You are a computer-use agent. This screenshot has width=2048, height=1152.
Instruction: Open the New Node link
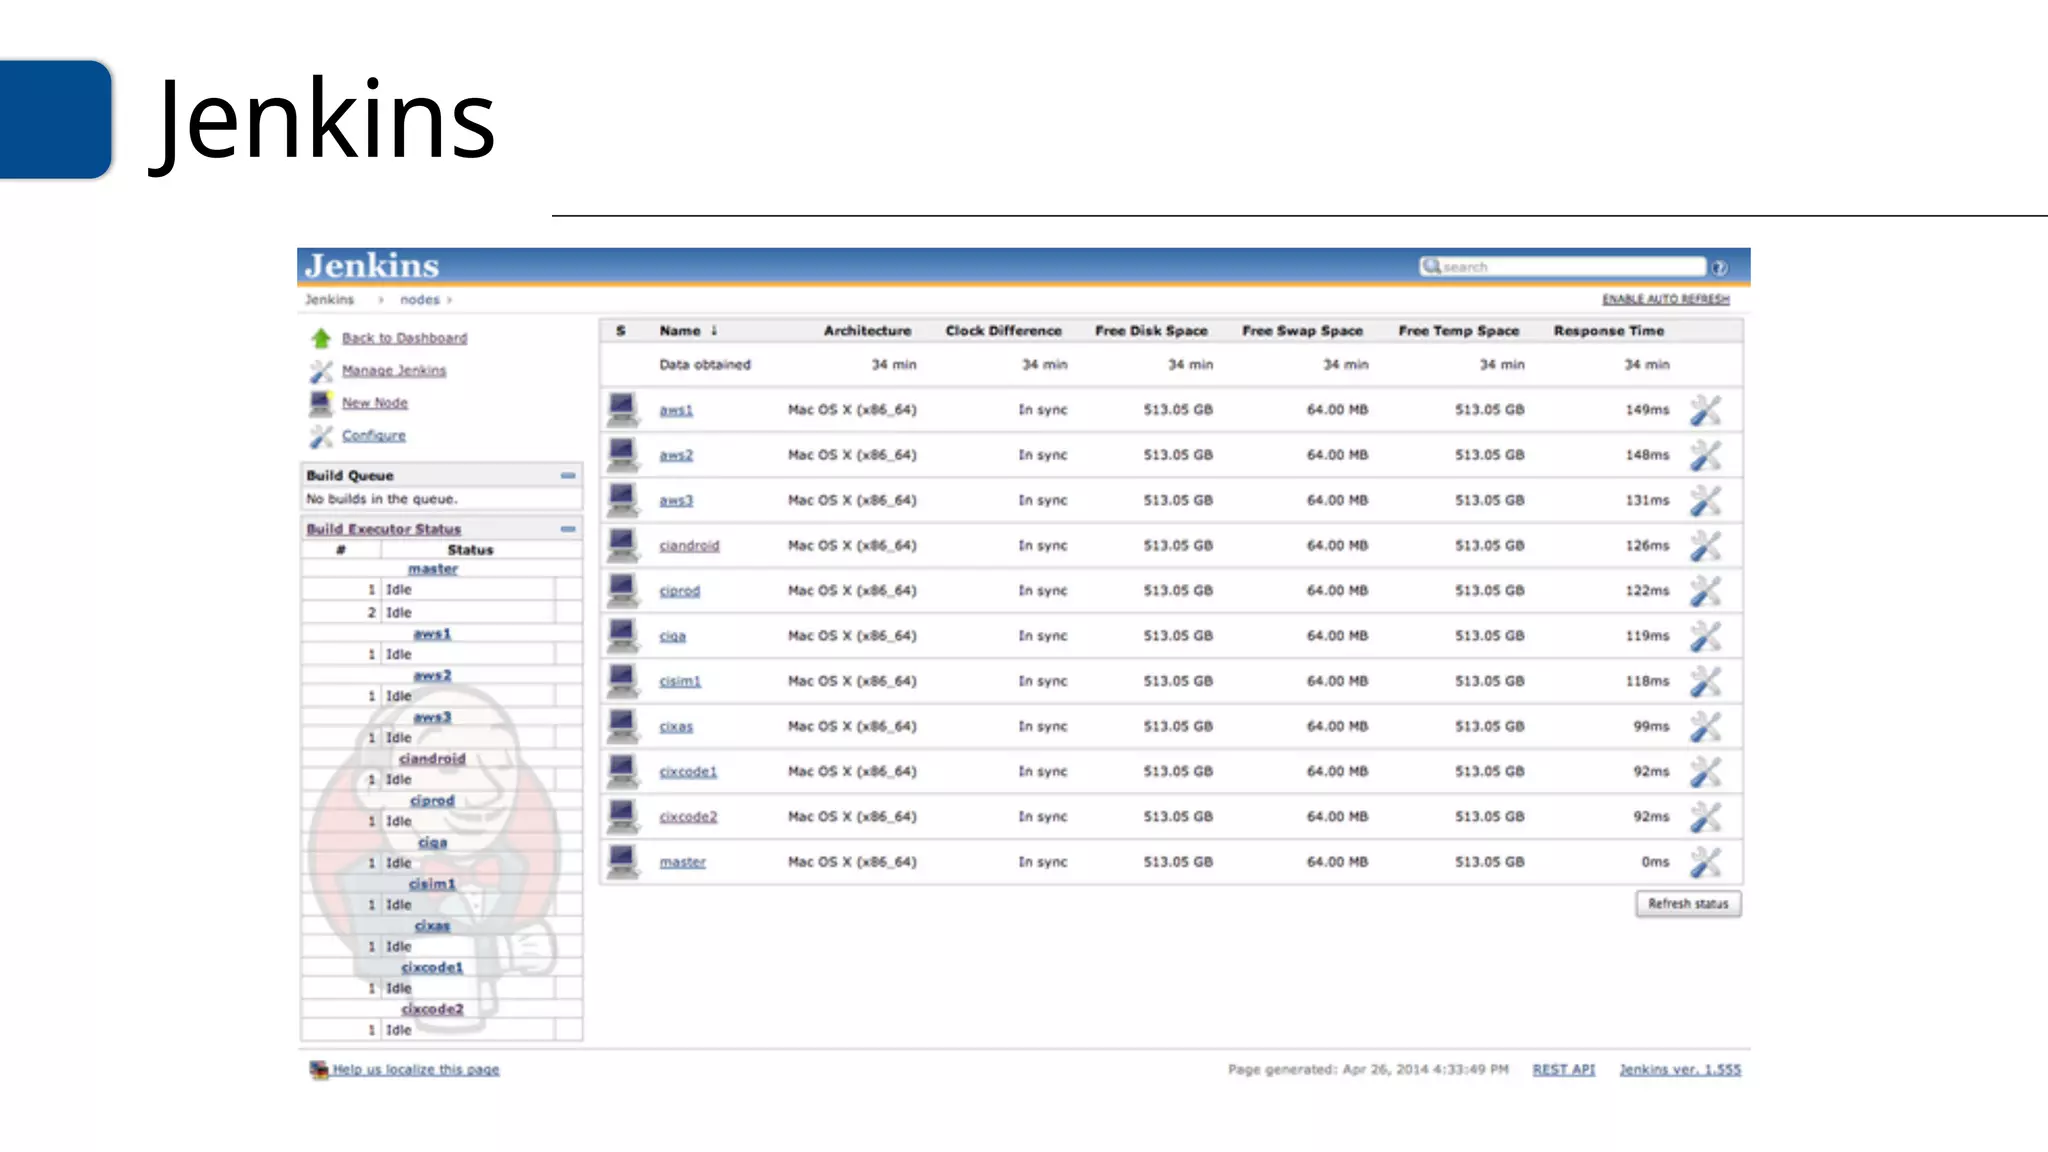point(375,403)
